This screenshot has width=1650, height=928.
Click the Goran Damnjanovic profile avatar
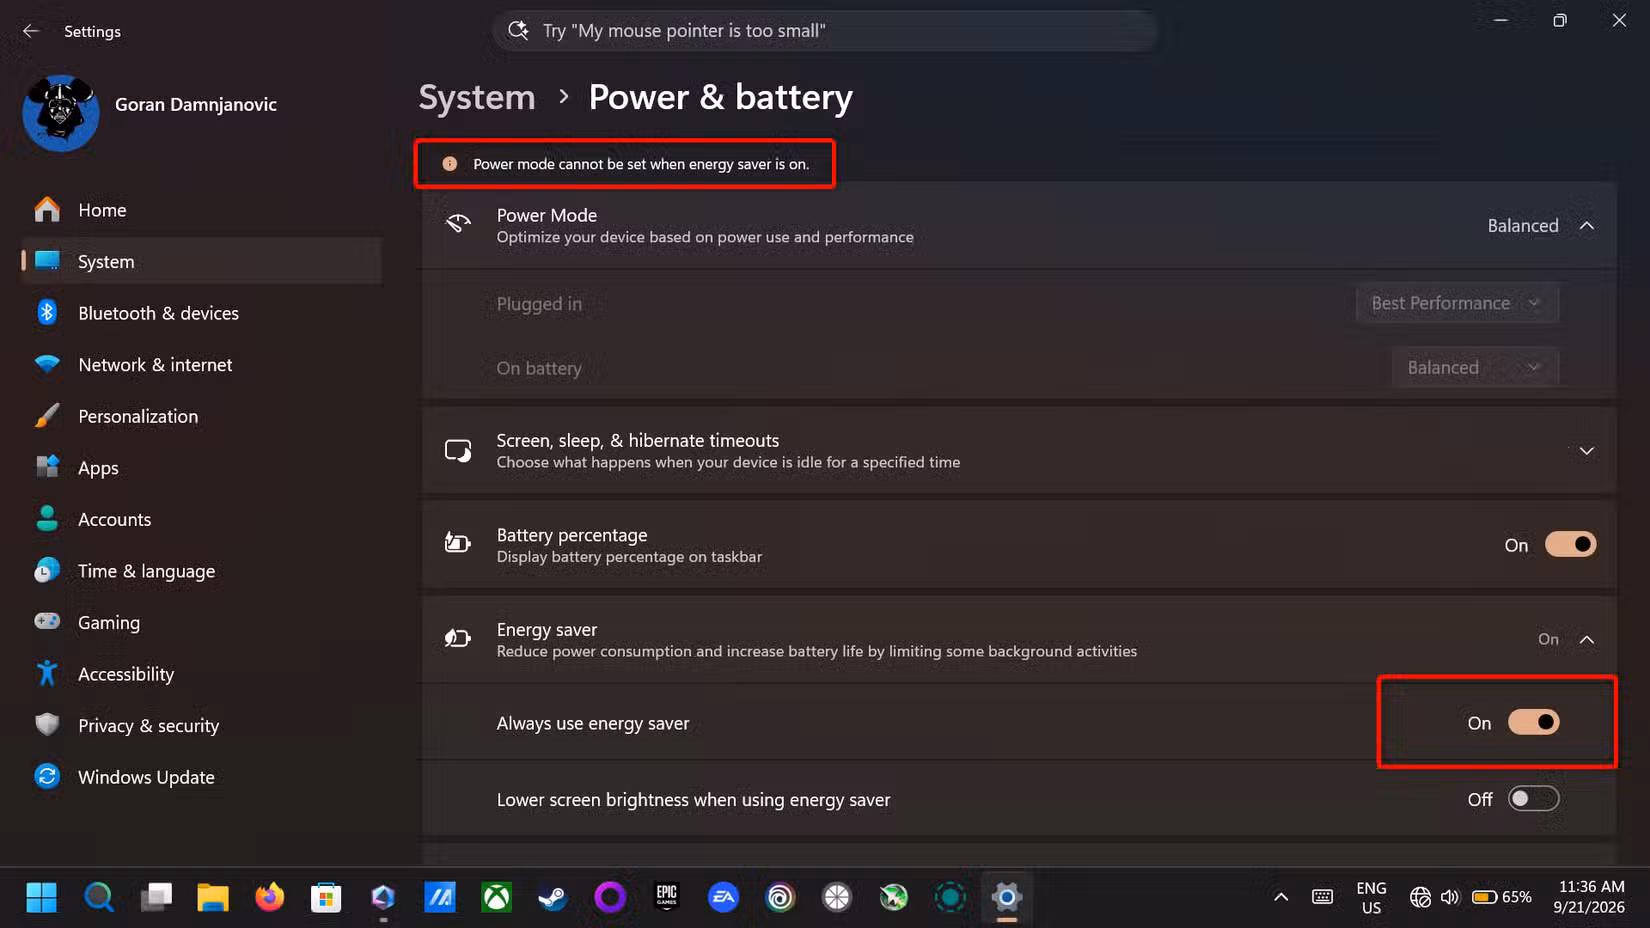61,113
